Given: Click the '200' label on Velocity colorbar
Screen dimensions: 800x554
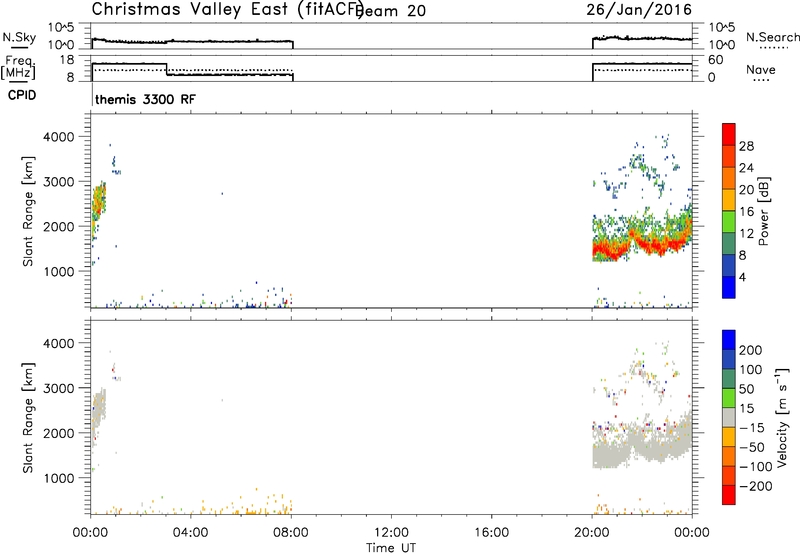Looking at the screenshot, I should [x=751, y=350].
